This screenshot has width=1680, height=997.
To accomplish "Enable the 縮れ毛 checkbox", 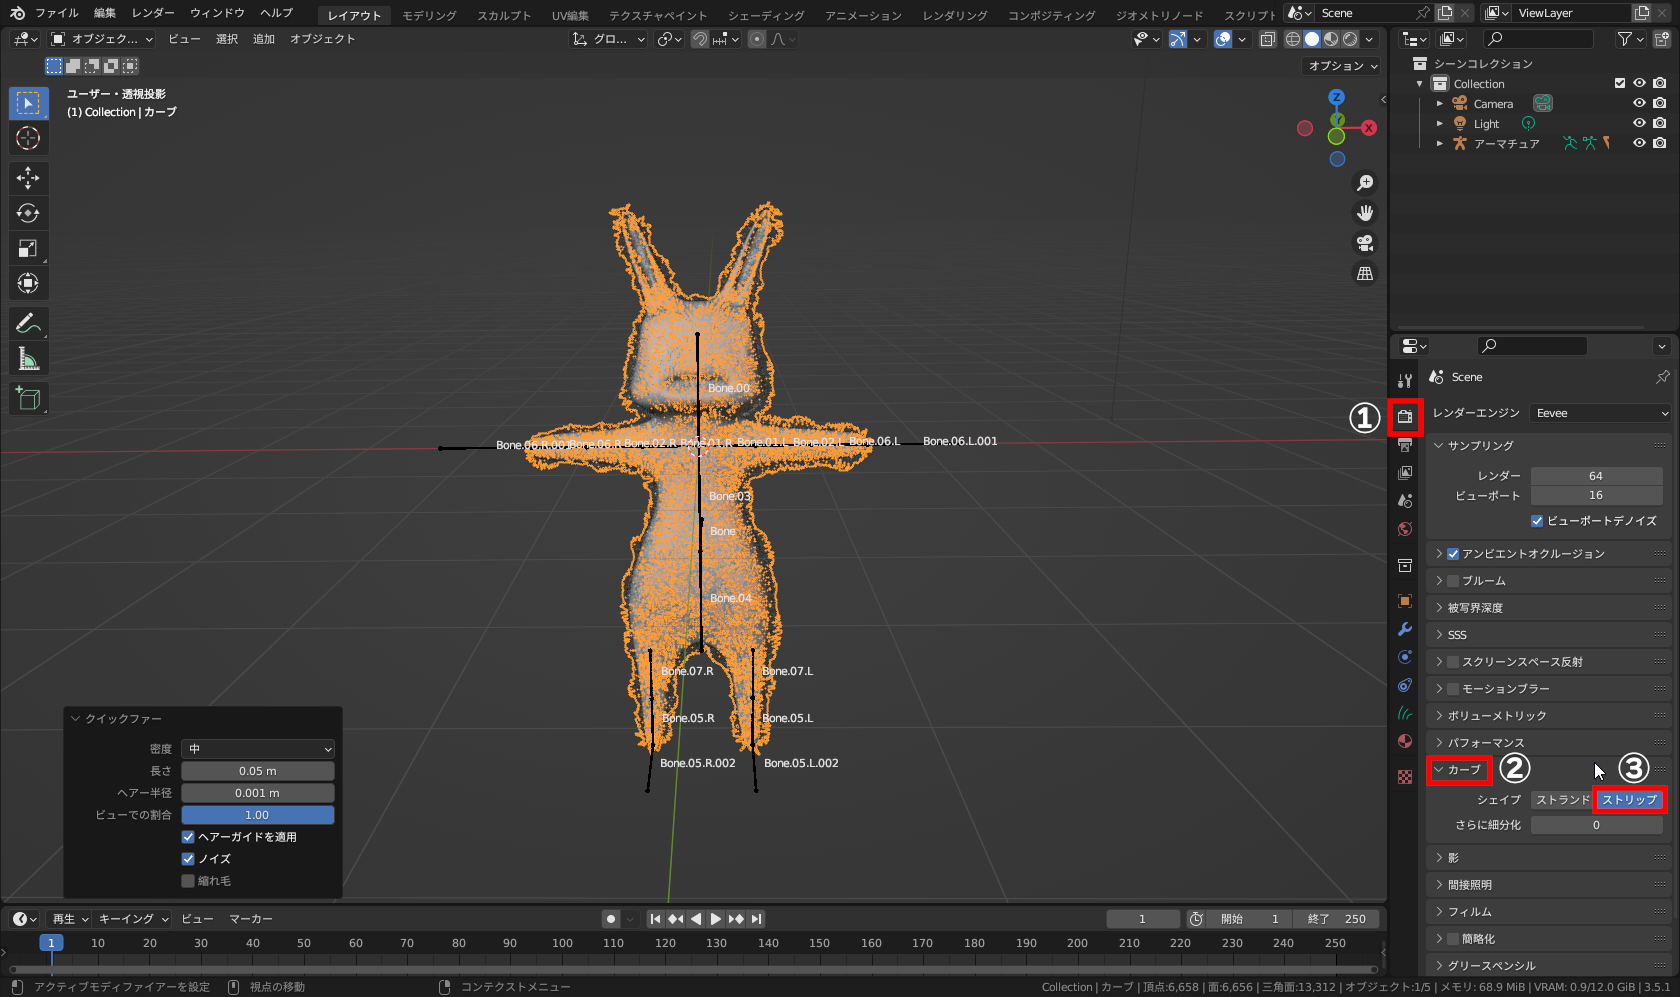I will pyautogui.click(x=188, y=881).
